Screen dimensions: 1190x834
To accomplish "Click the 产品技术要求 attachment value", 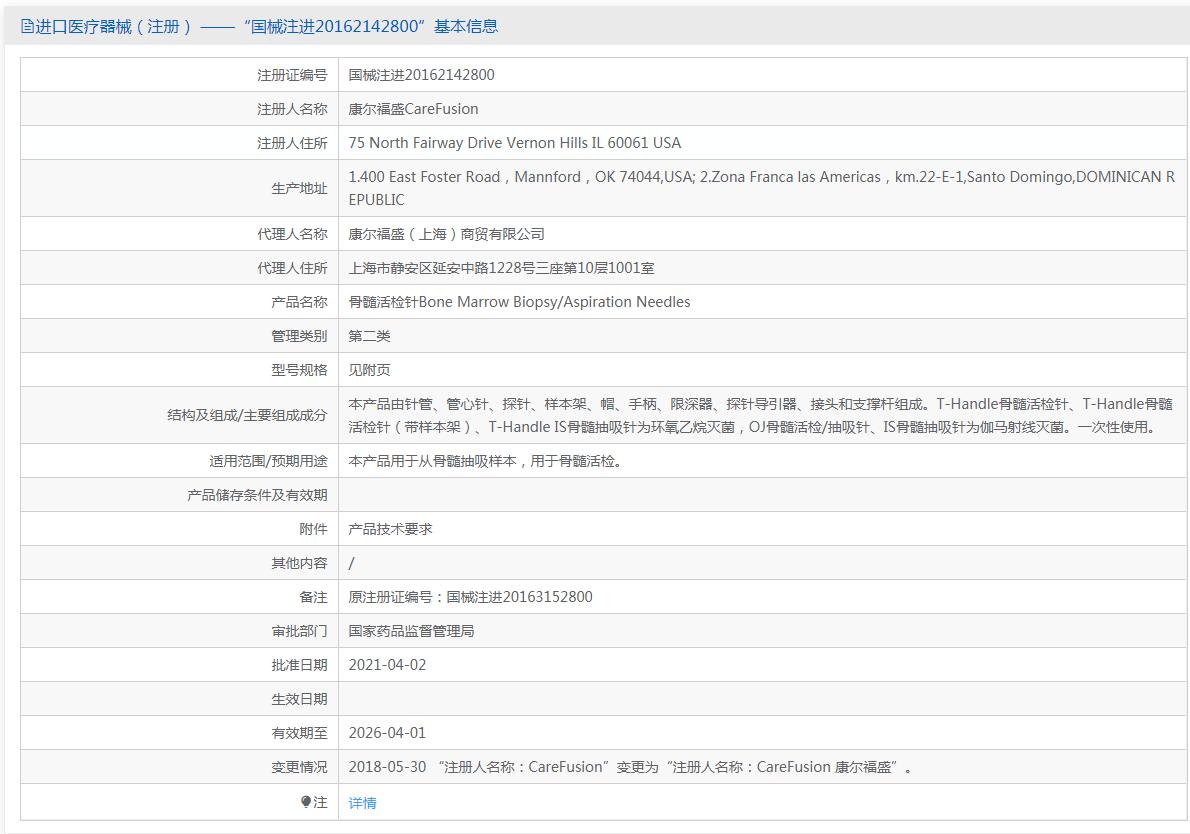I will click(390, 529).
